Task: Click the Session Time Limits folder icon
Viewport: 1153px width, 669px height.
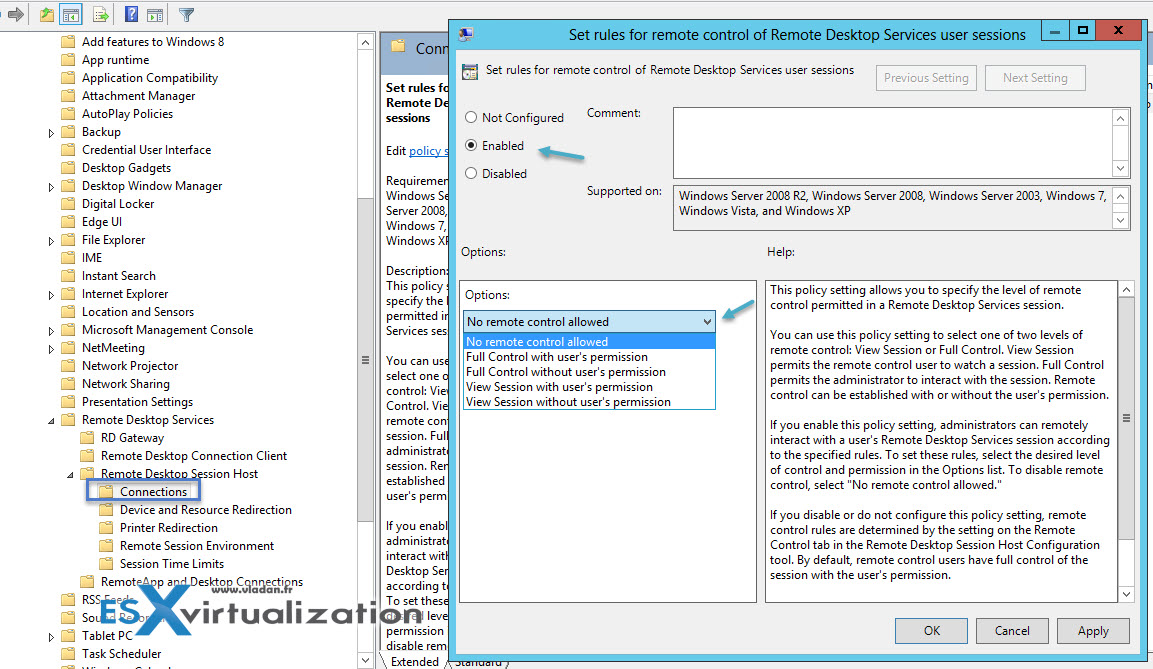Action: pos(107,564)
